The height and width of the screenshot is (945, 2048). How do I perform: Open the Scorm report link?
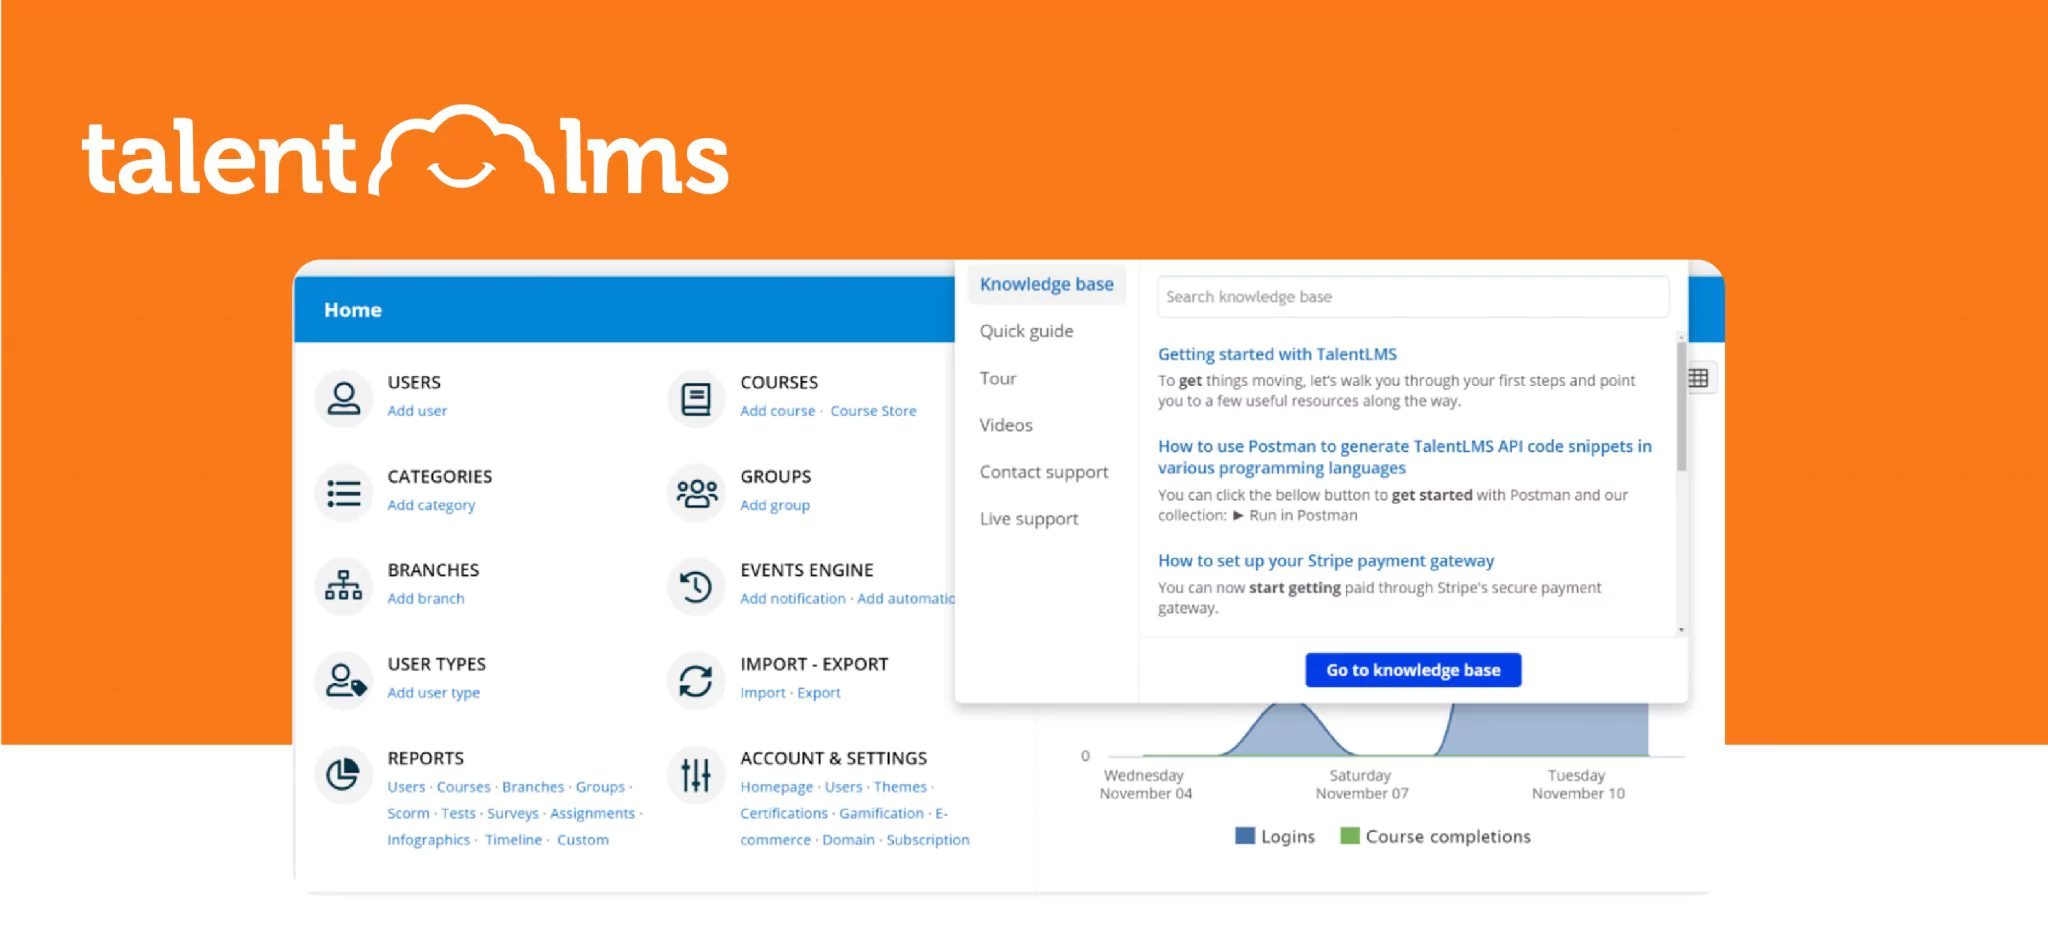coord(408,814)
